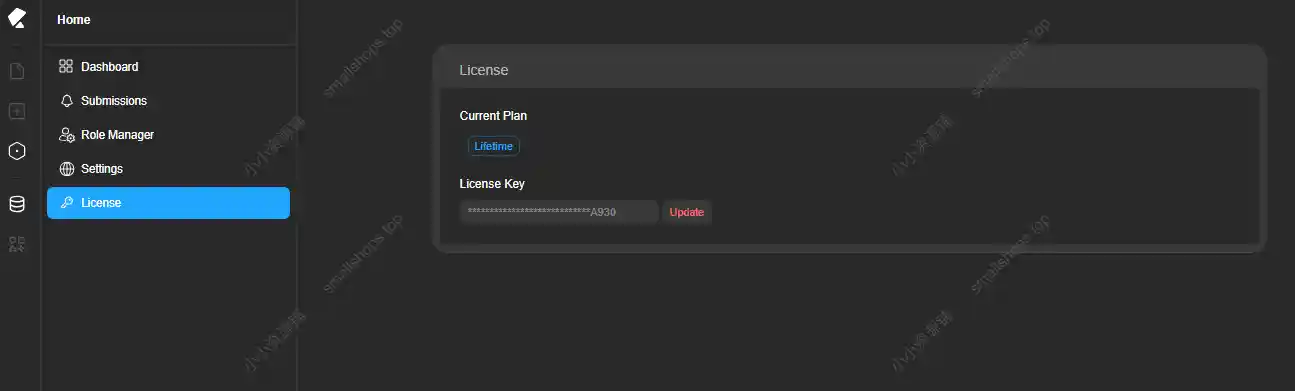Screen dimensions: 1295x391
Task: Click the Settings globe icon
Action: click(67, 169)
